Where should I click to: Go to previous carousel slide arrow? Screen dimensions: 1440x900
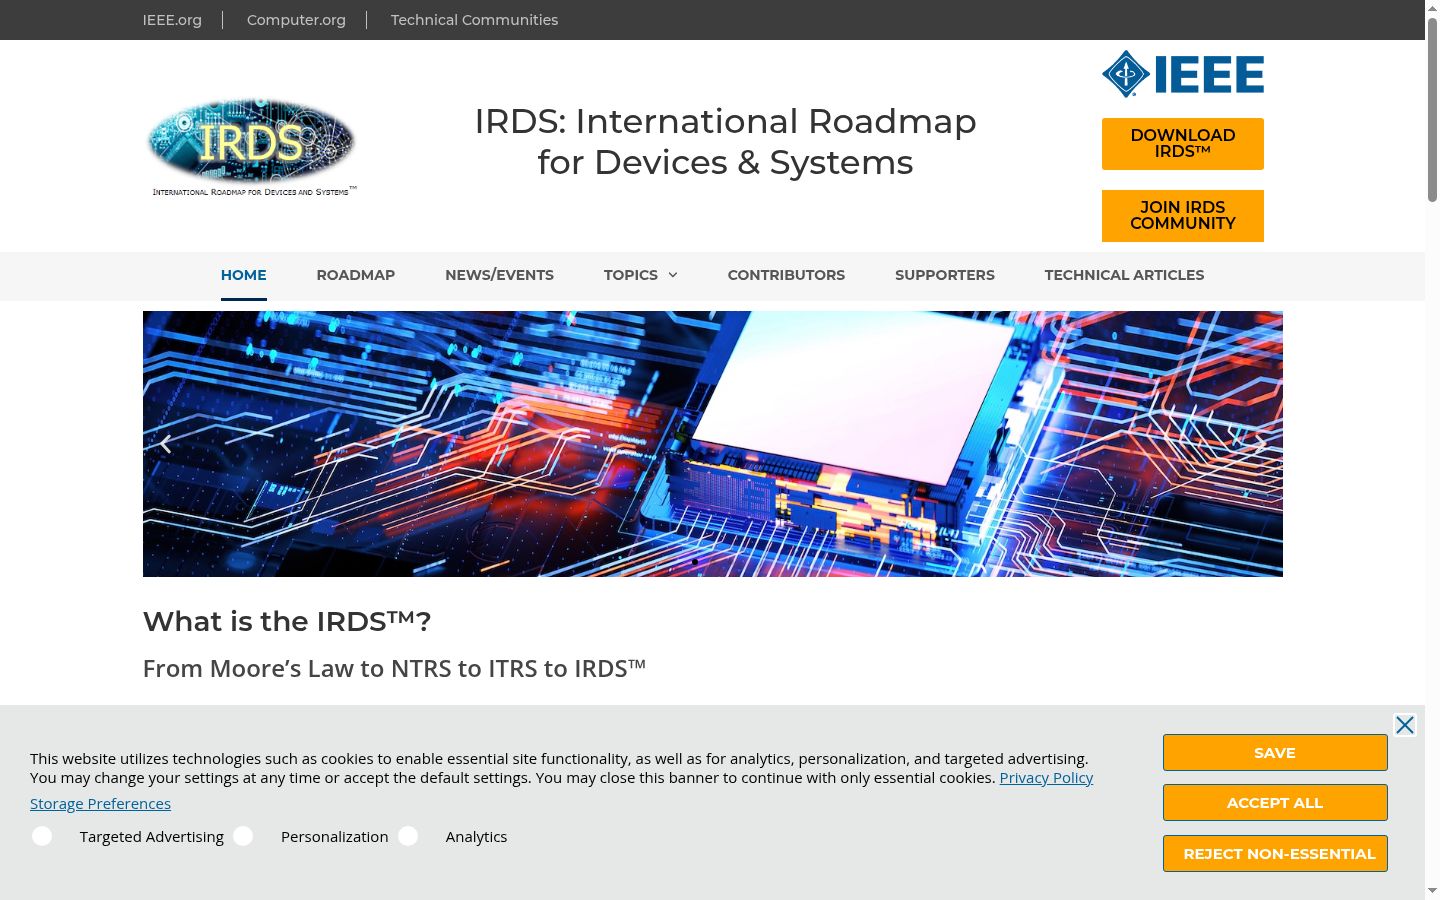point(166,443)
